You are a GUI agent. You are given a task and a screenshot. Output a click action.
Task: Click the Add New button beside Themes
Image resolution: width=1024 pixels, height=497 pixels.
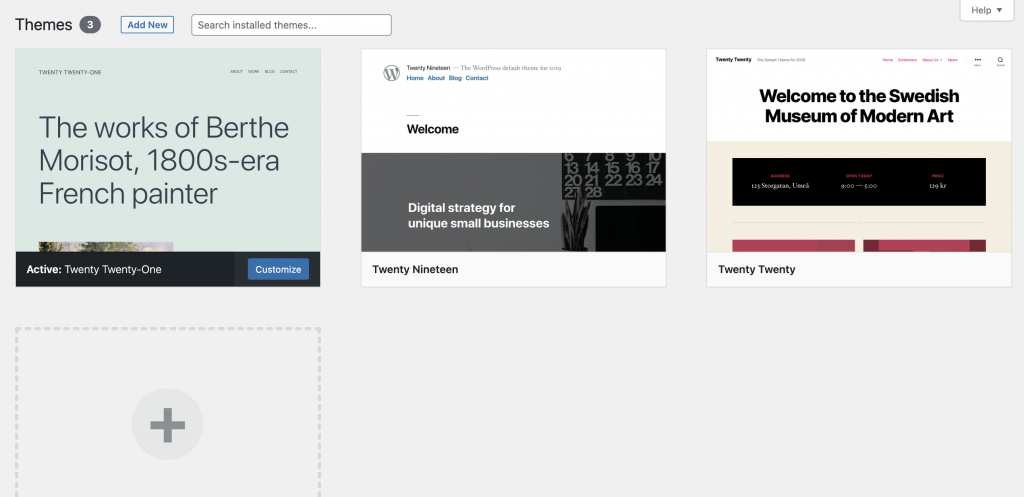pos(147,25)
